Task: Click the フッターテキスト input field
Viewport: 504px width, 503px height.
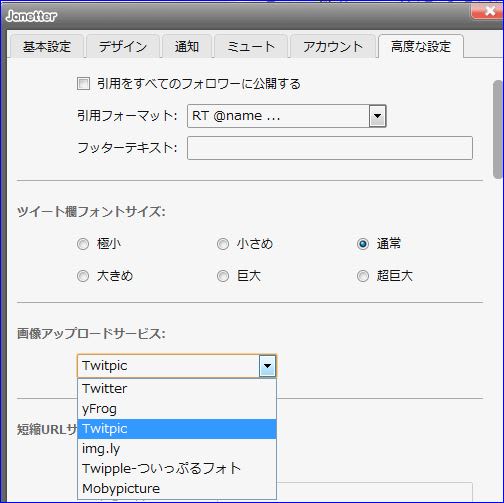Action: coord(330,148)
